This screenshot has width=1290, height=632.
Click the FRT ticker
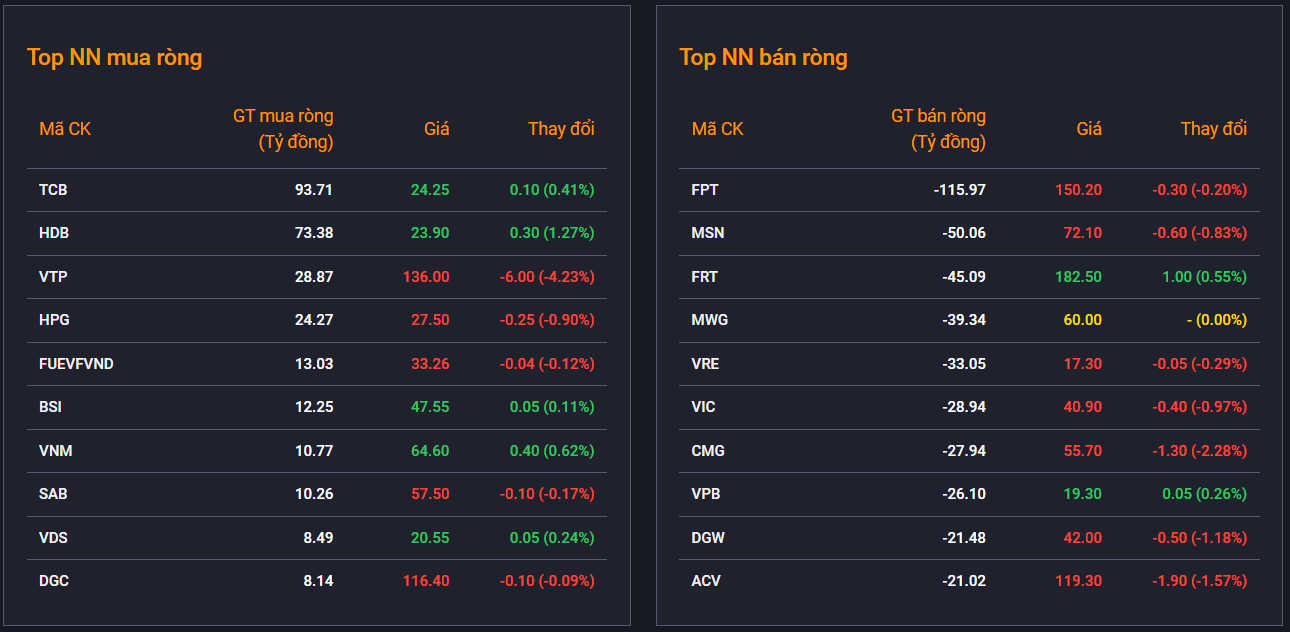pos(705,277)
